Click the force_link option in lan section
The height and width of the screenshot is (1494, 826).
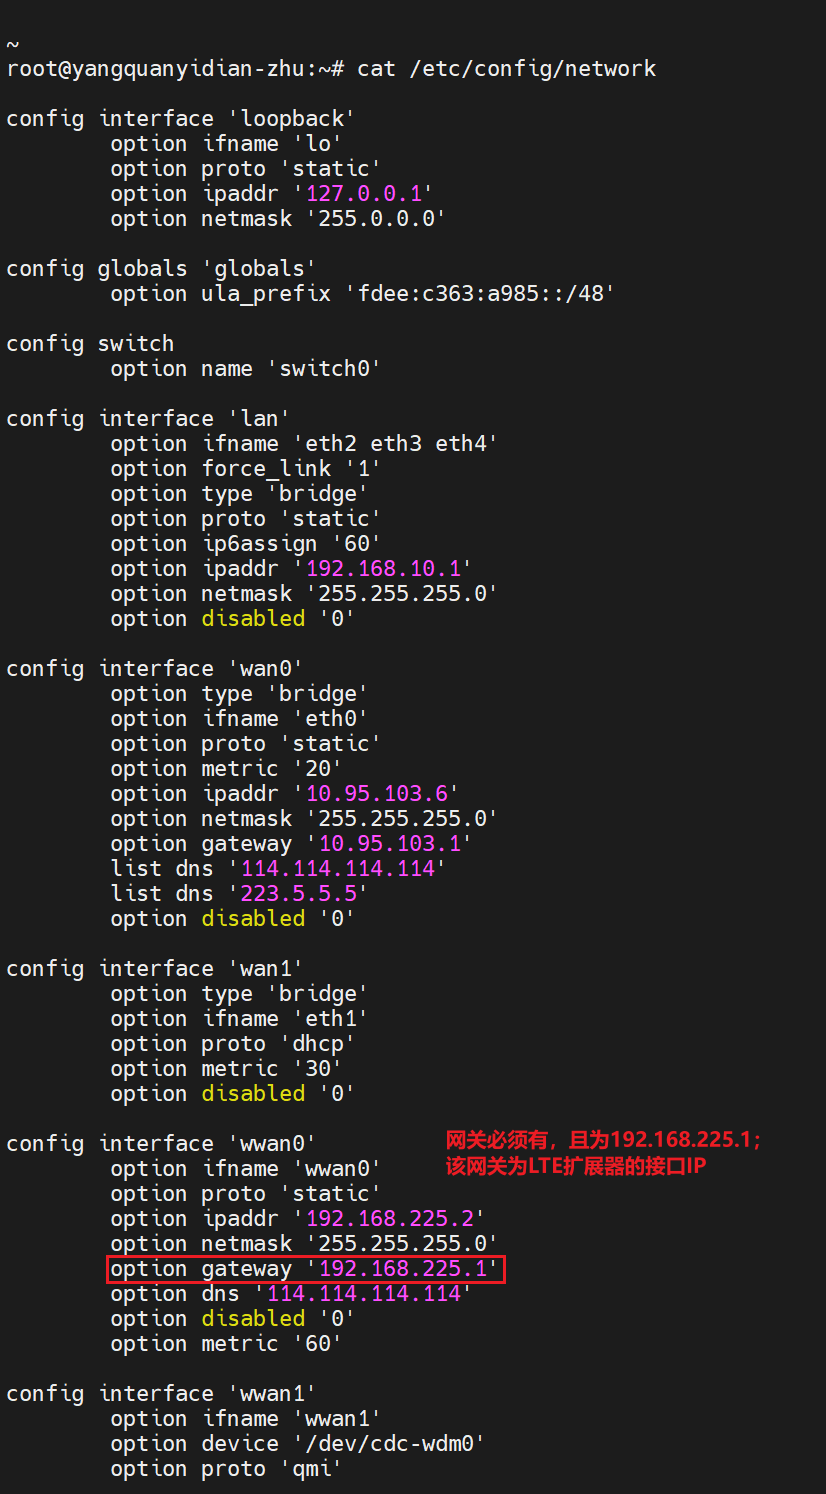pos(266,469)
